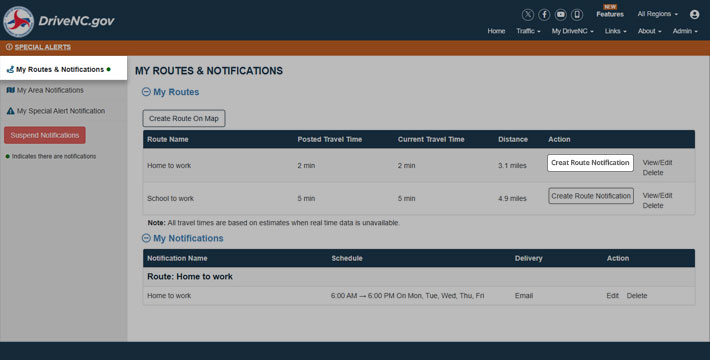Click the Schedule column header
The image size is (710, 360).
(x=347, y=259)
